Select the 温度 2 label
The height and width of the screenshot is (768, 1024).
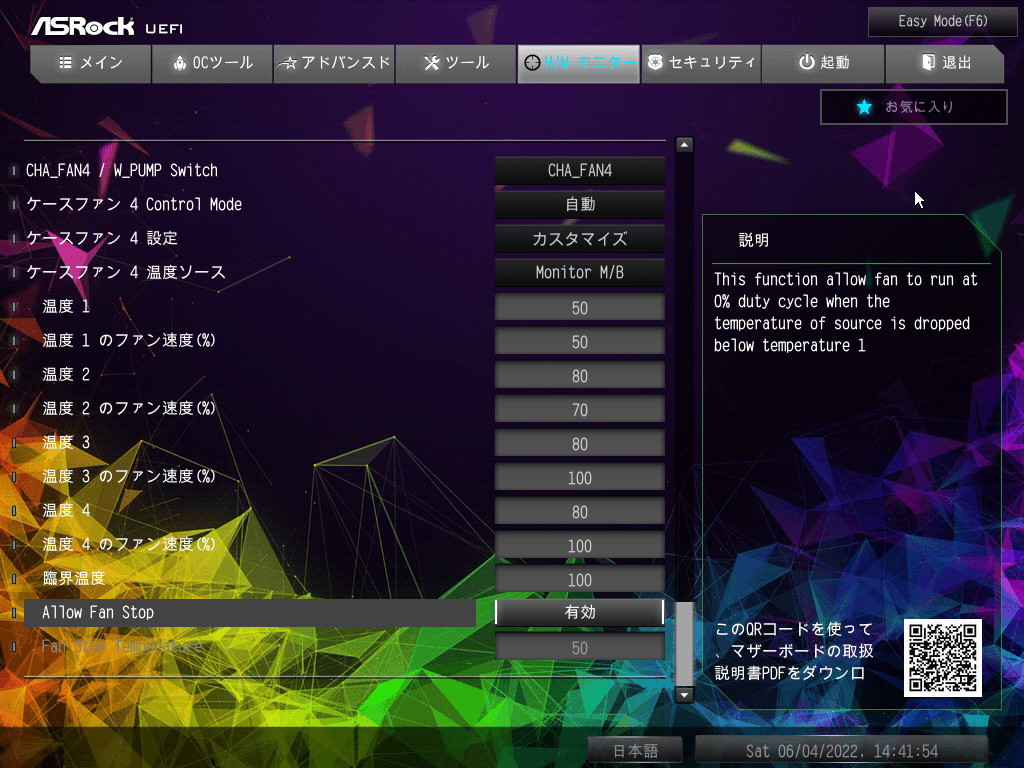click(x=66, y=375)
